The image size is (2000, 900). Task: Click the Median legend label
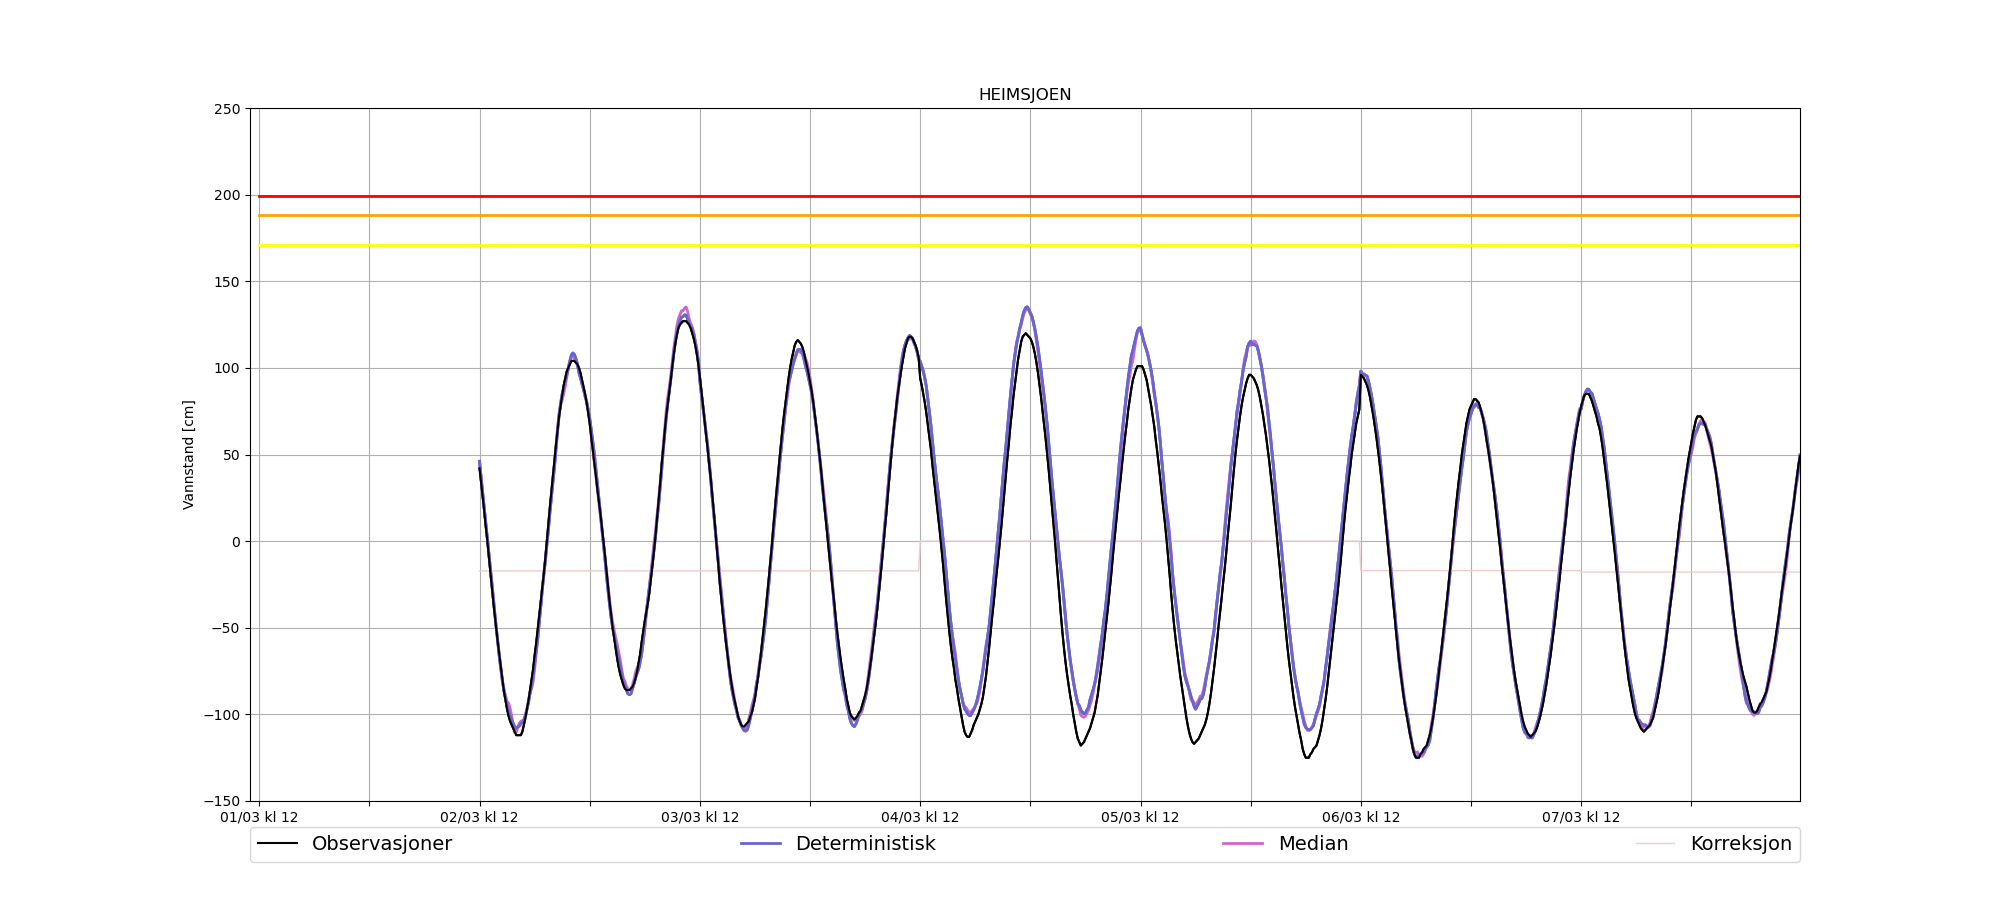[x=1312, y=844]
